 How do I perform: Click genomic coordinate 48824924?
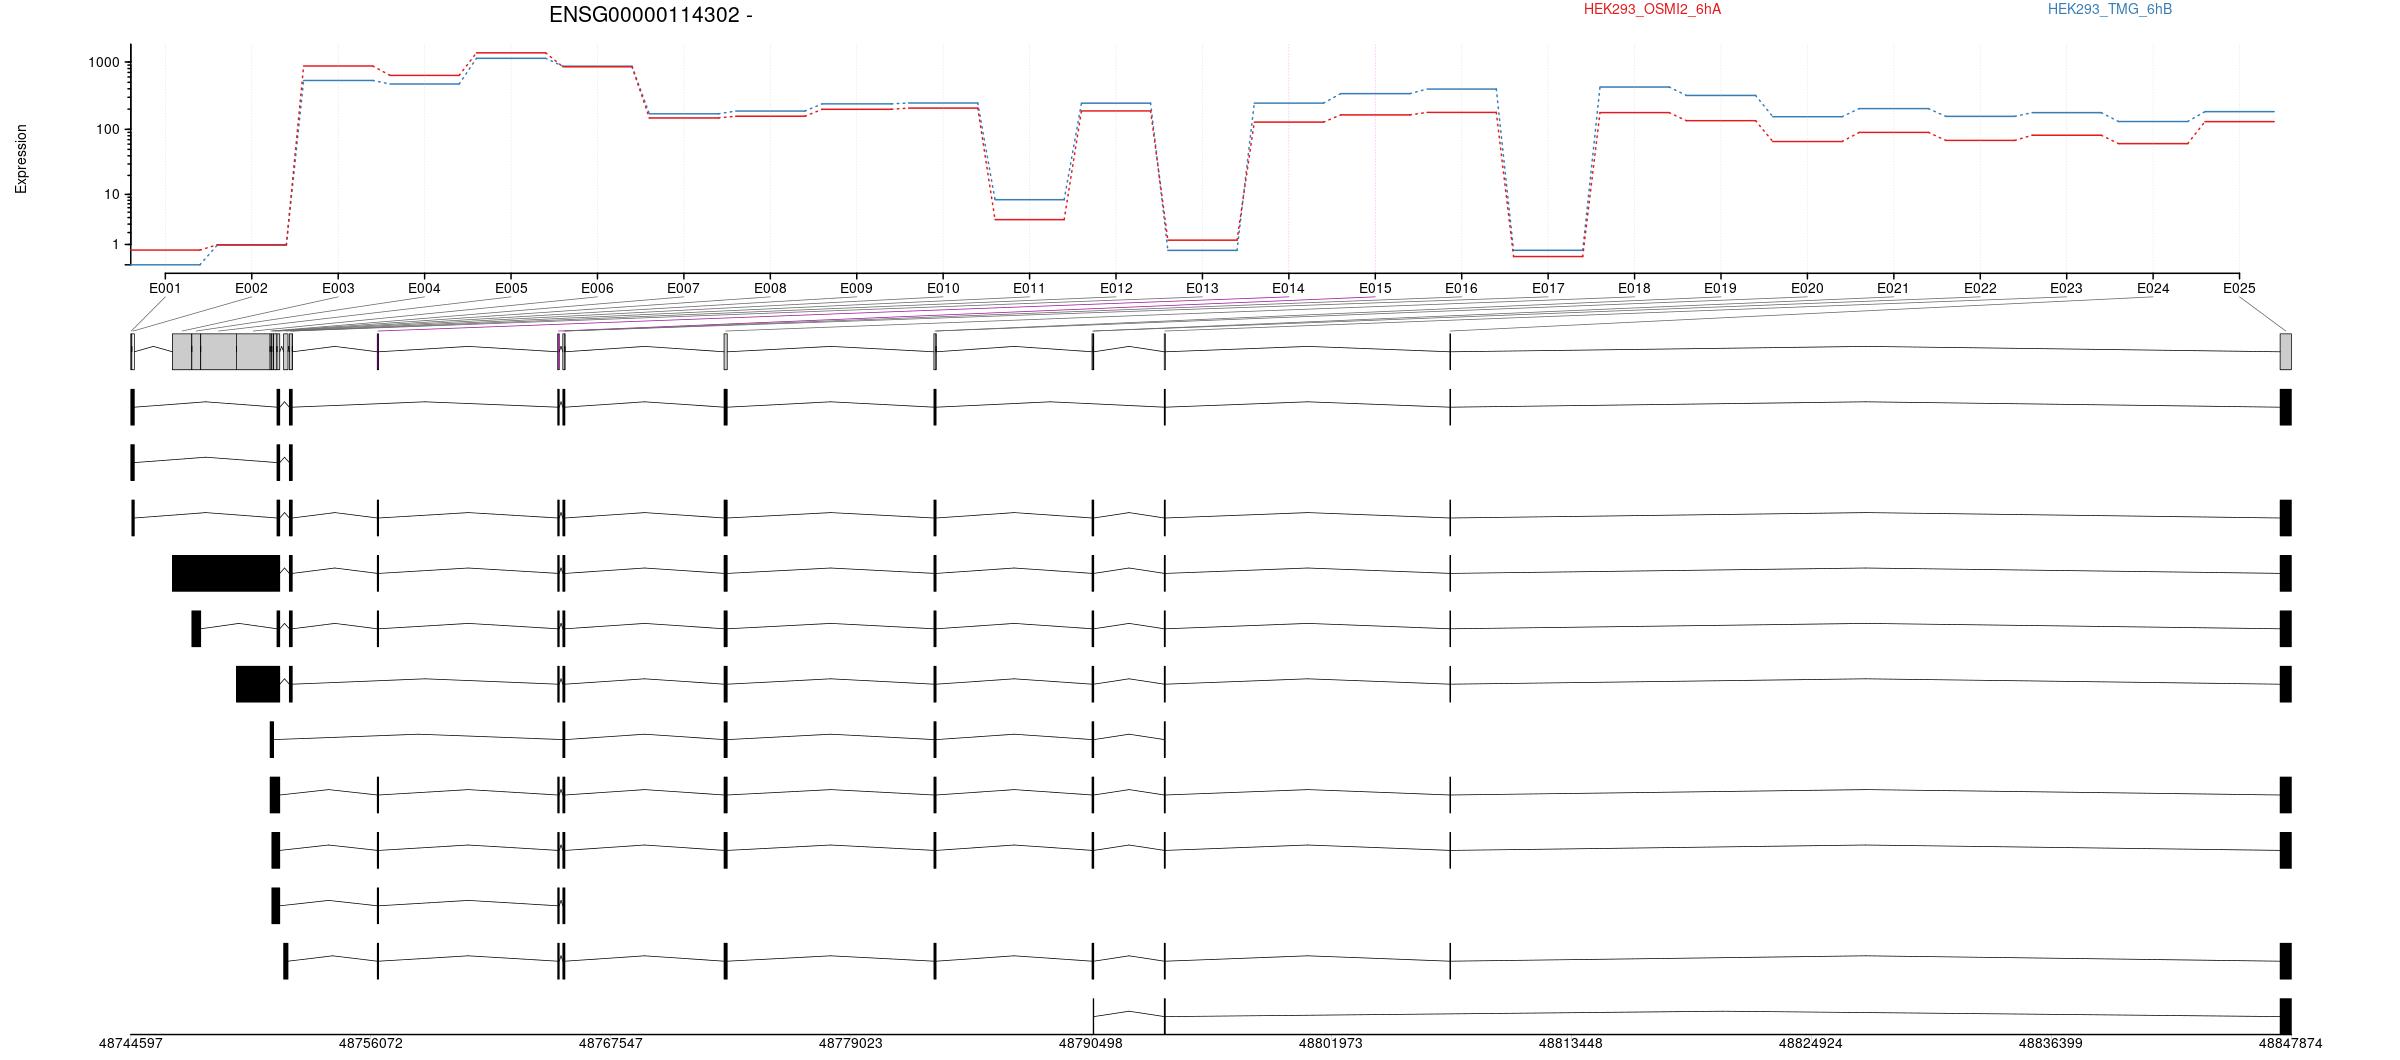1811,1044
